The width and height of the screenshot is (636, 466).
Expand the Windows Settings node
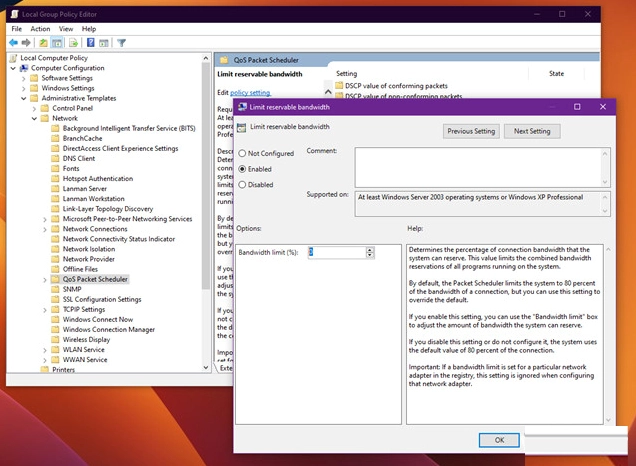[24, 88]
